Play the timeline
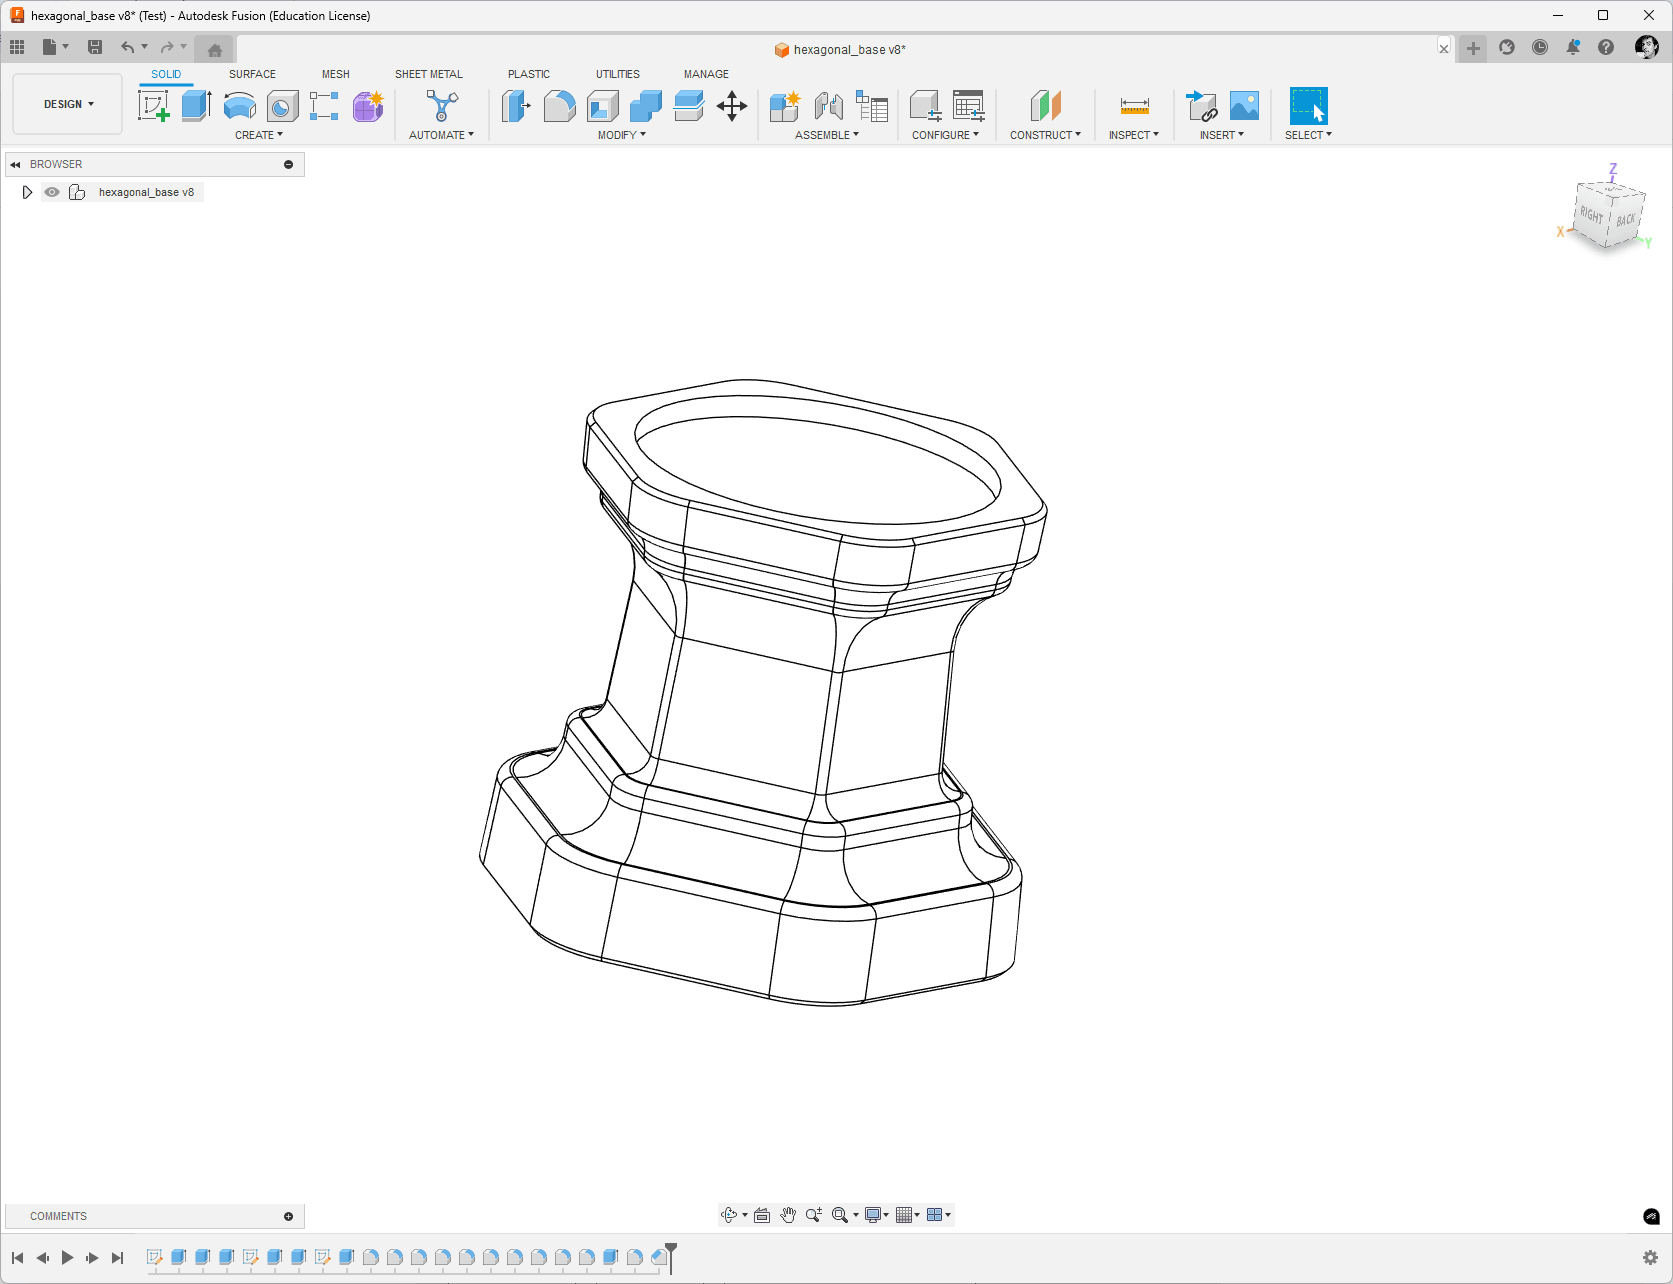1673x1284 pixels. [67, 1258]
